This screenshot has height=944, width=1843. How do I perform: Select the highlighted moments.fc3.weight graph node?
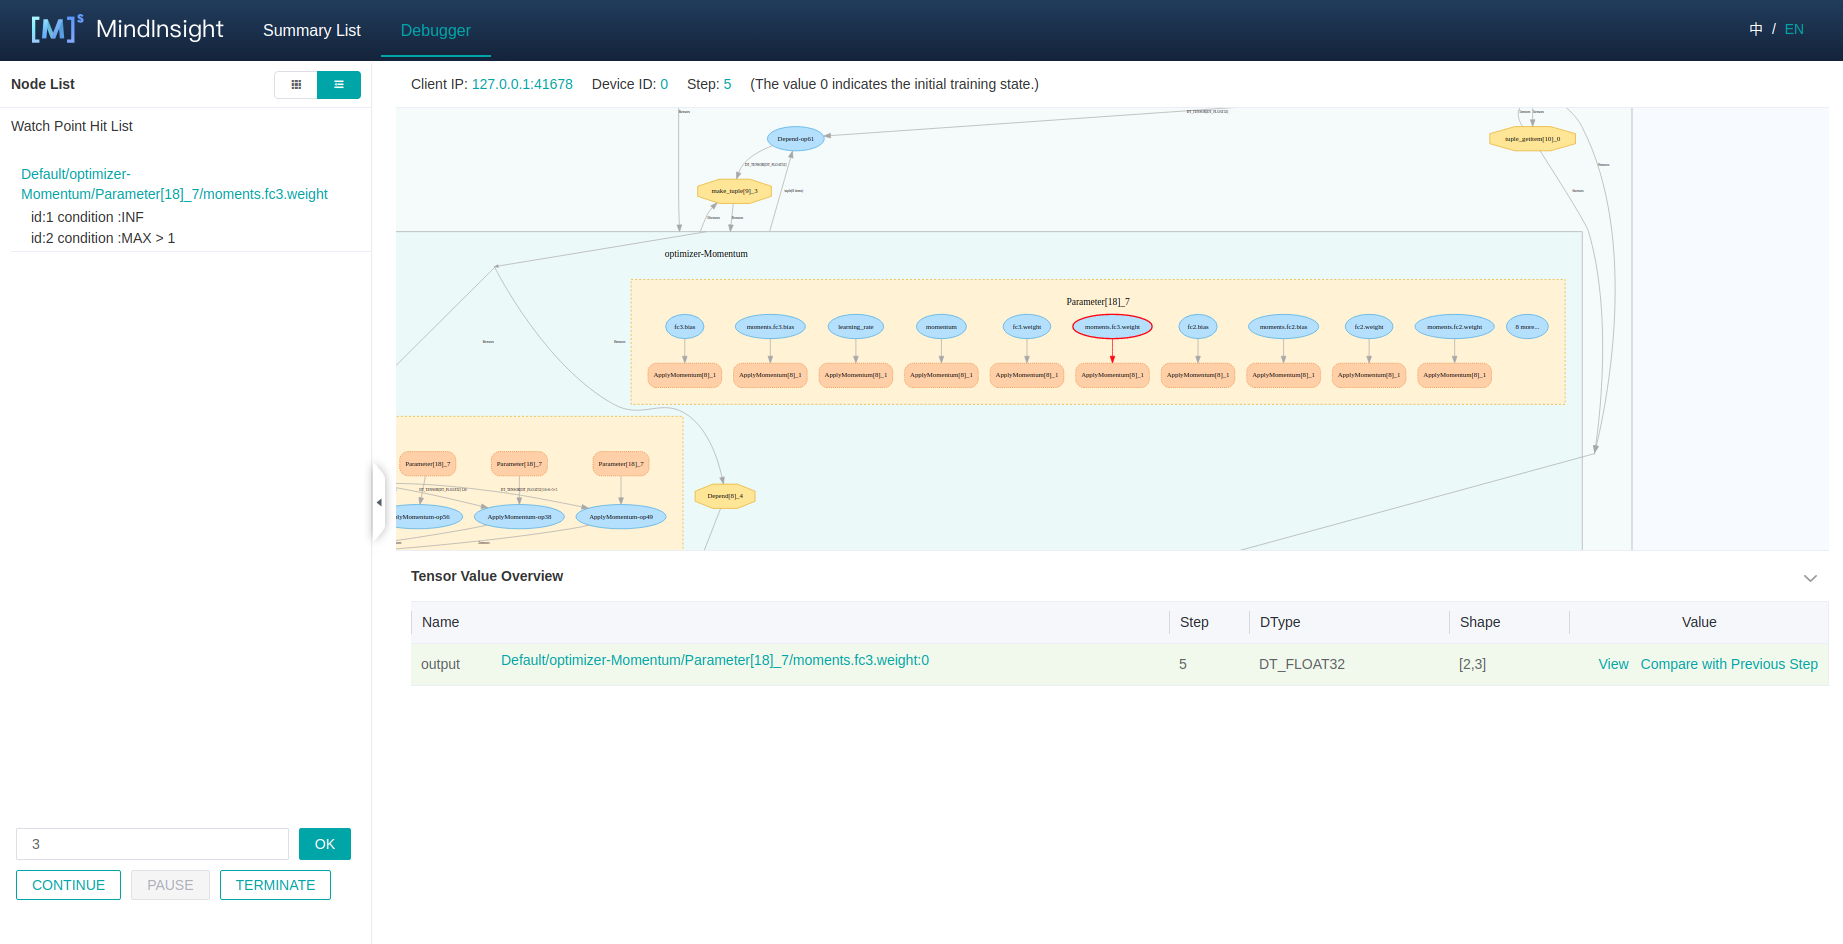[x=1112, y=327]
